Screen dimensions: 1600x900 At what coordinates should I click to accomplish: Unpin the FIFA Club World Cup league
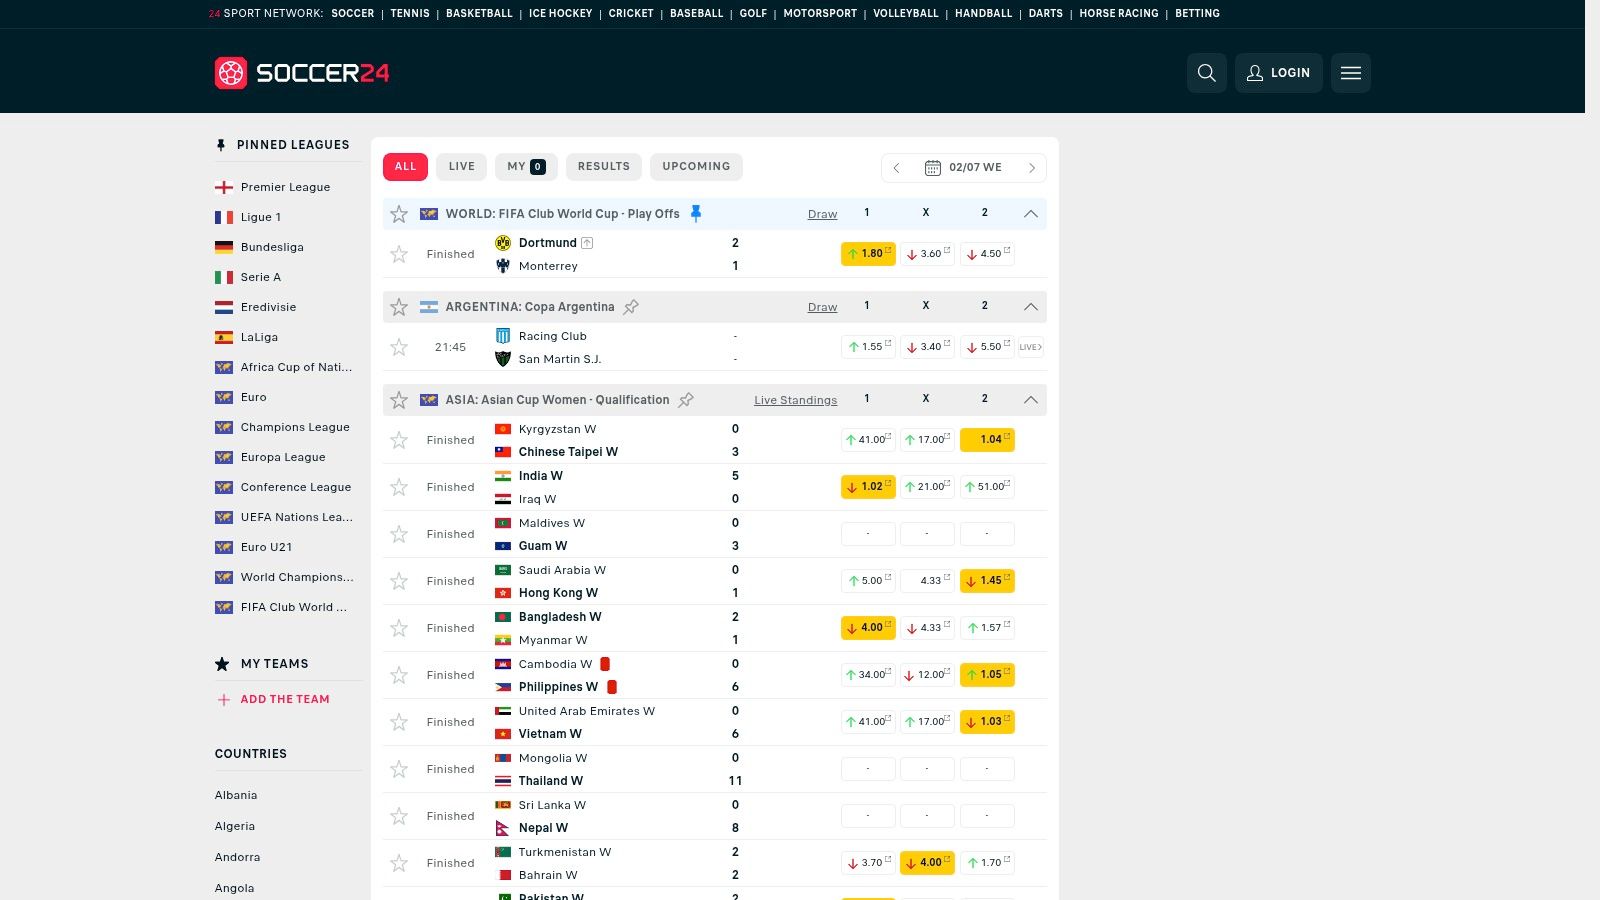(696, 213)
